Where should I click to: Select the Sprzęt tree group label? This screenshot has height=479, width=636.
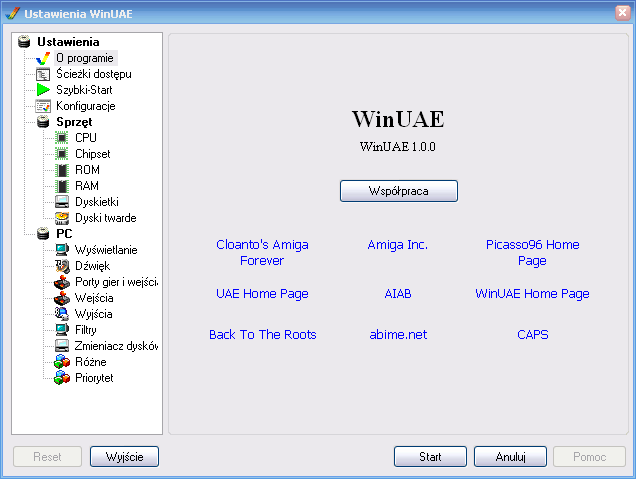74,122
